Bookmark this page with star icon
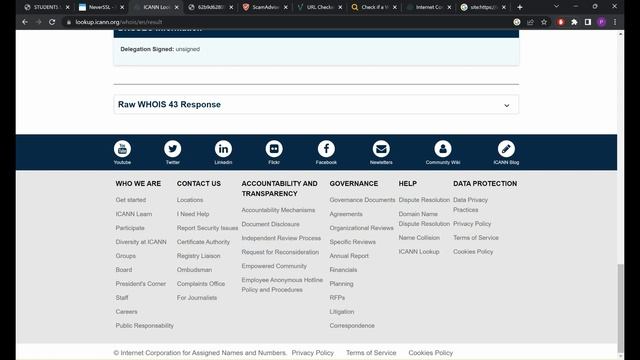640x360 pixels. tap(544, 22)
